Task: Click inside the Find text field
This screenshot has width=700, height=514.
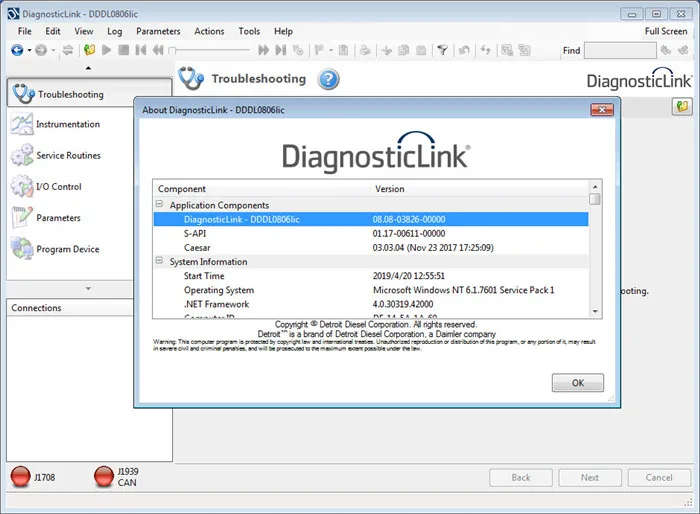Action: [x=620, y=50]
